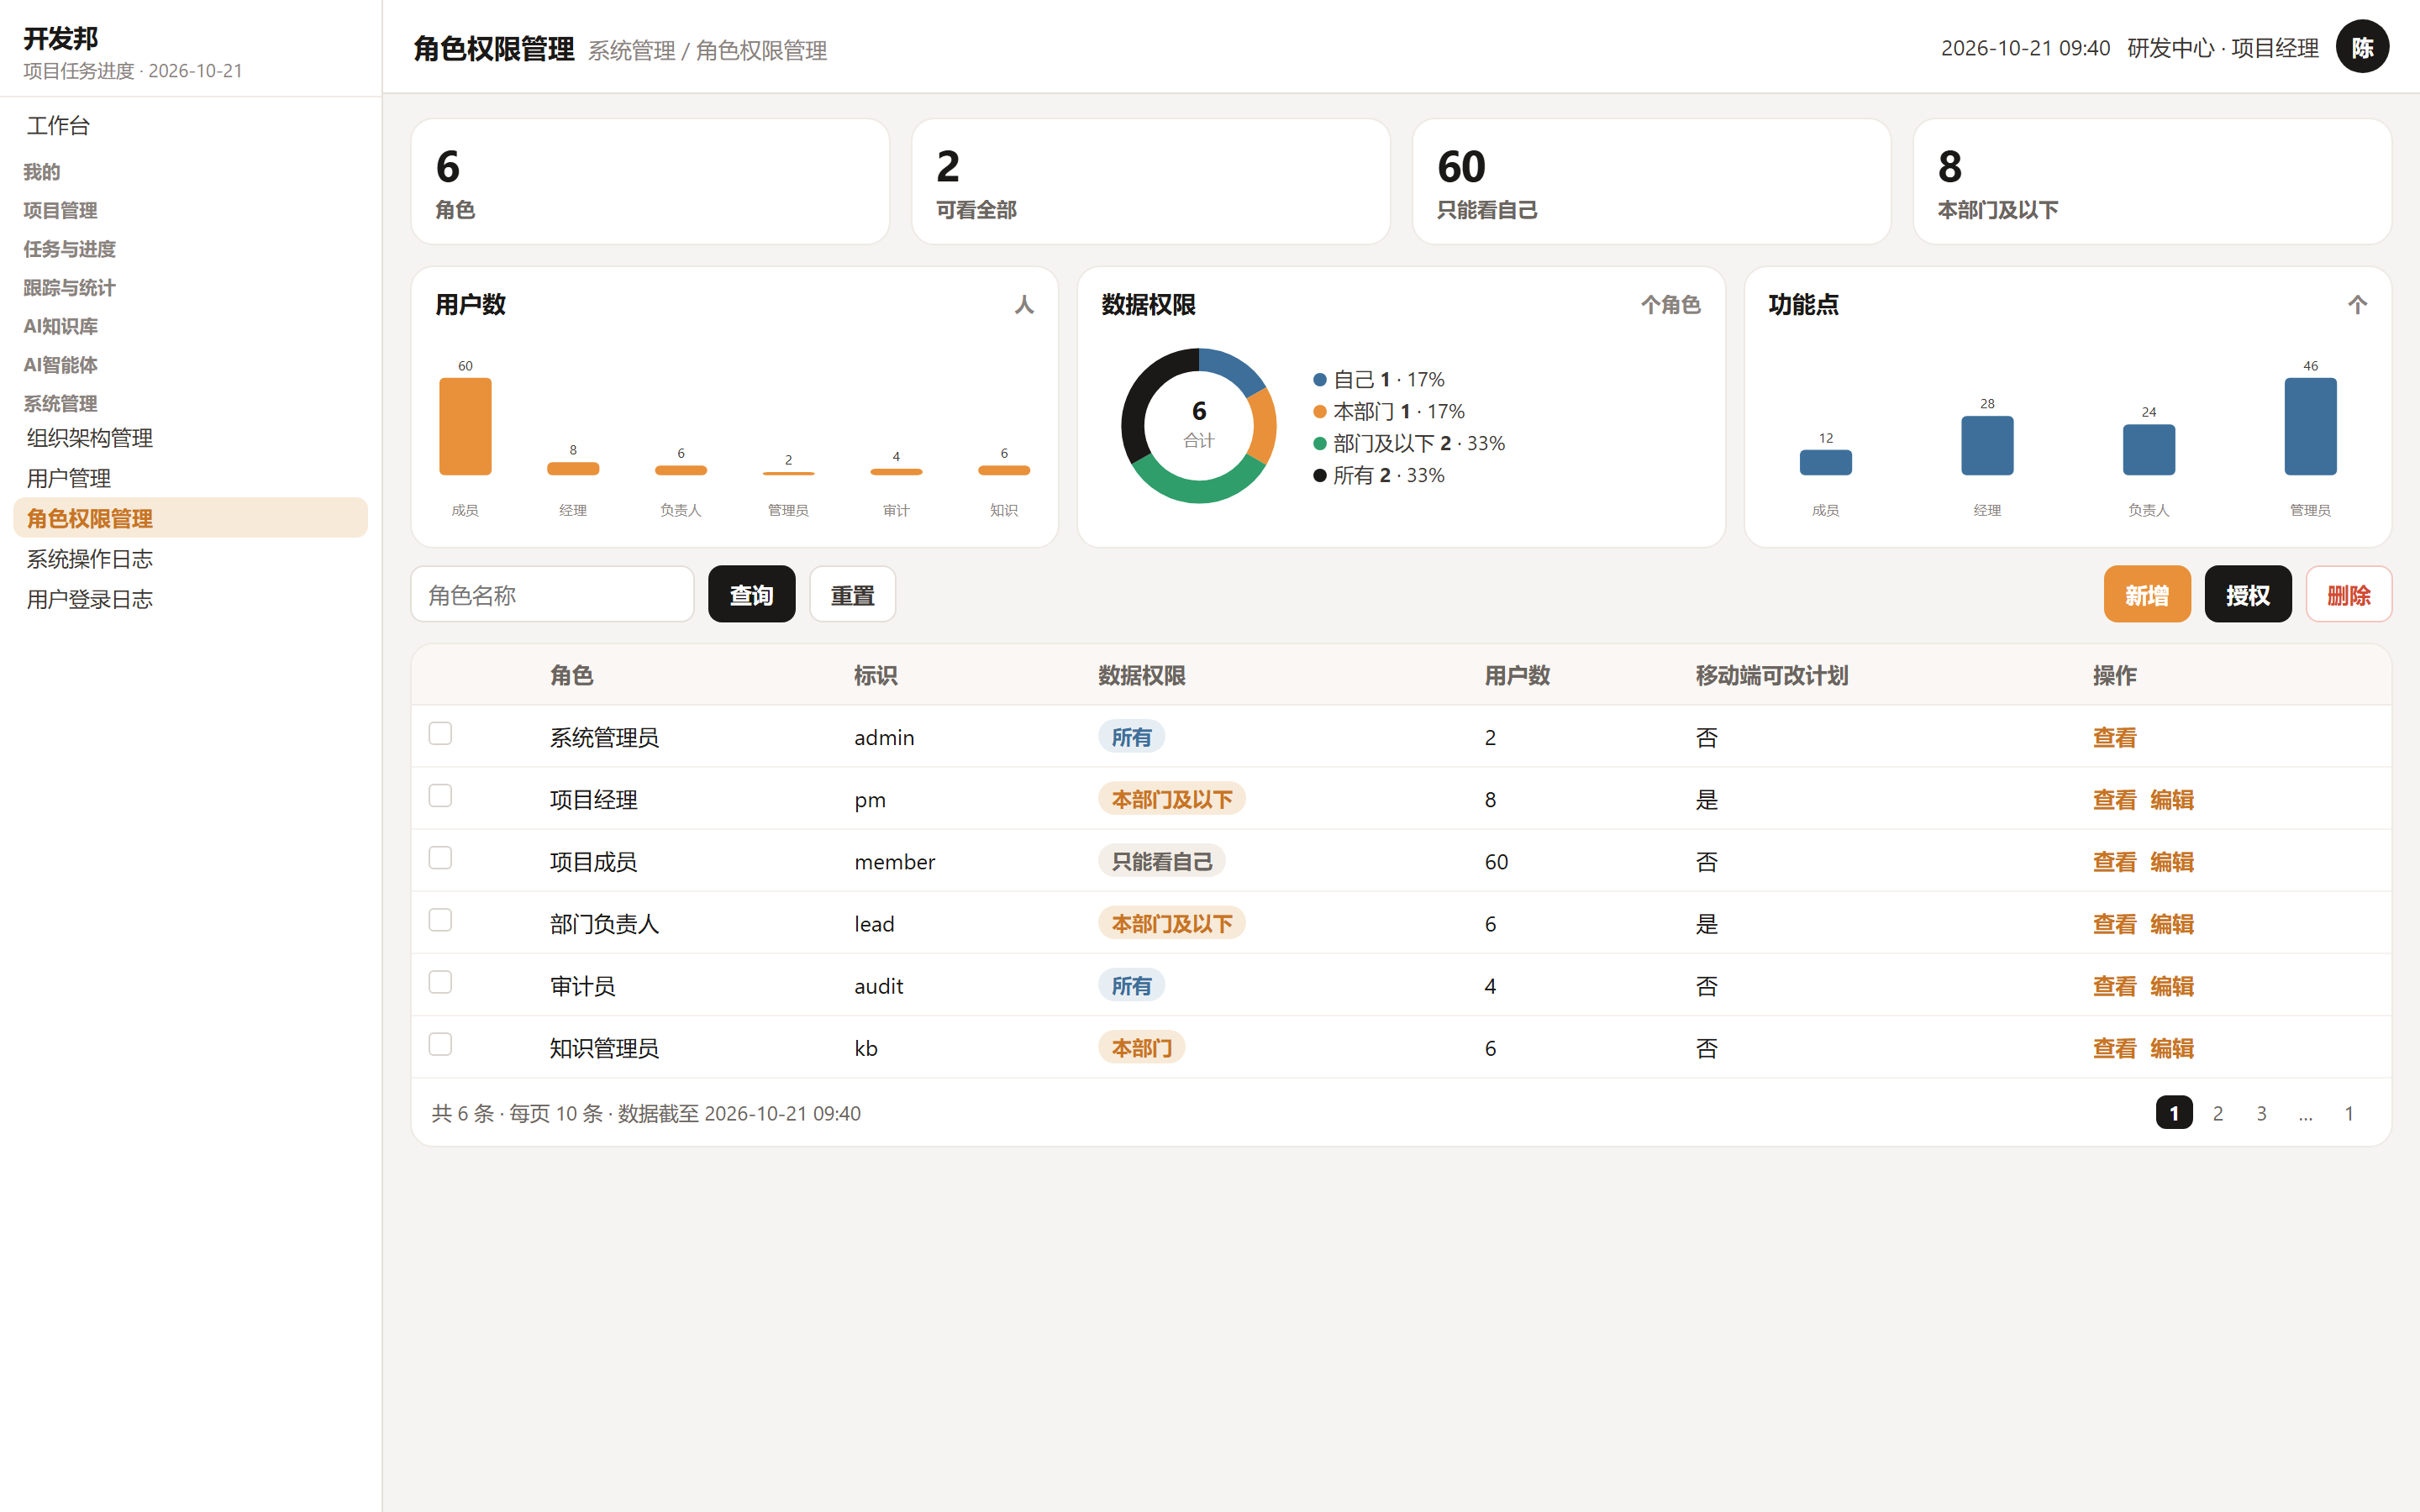Screen dimensions: 2420x1512
Task: Click the orange 新增 button
Action: 2146,595
